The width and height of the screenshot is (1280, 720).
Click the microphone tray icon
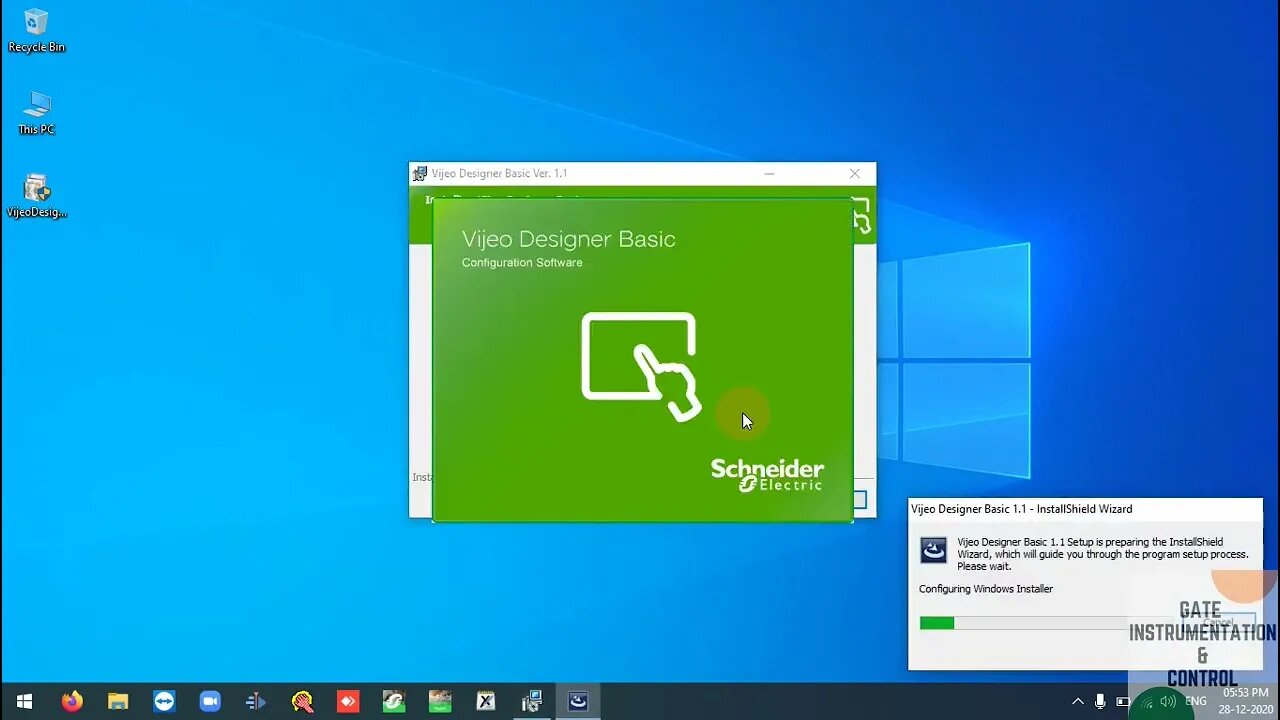pyautogui.click(x=1100, y=701)
